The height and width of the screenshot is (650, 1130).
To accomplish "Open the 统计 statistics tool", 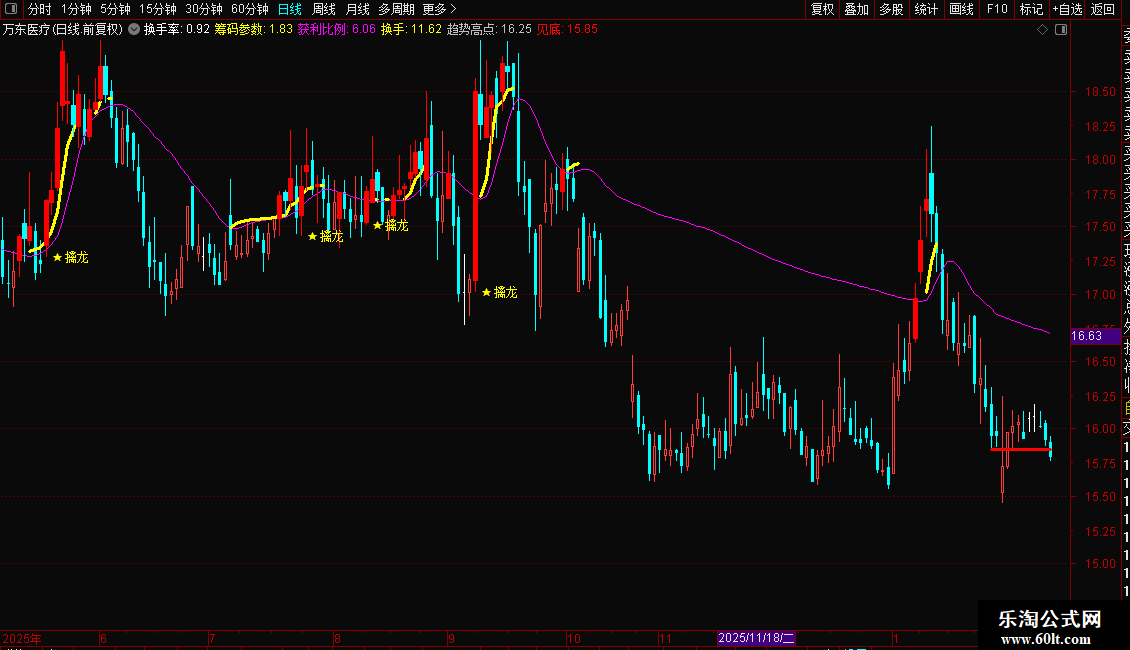I will click(926, 9).
